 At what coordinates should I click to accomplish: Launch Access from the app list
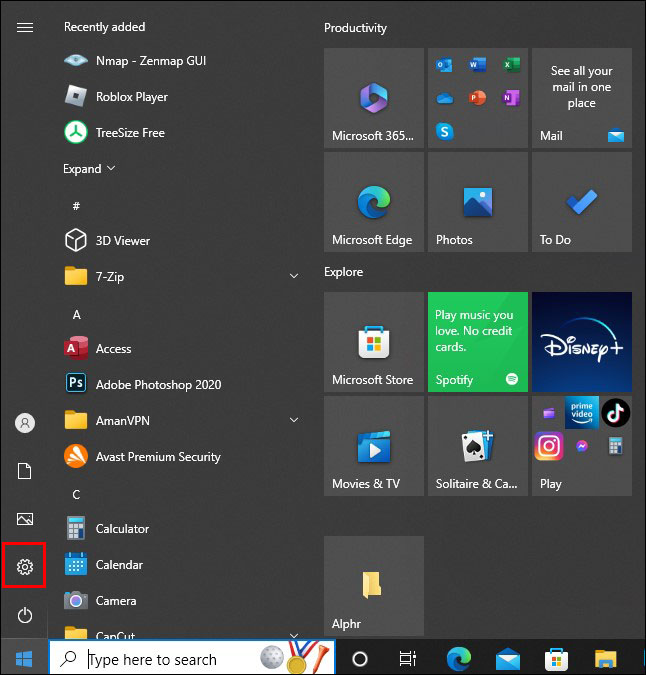click(x=98, y=348)
